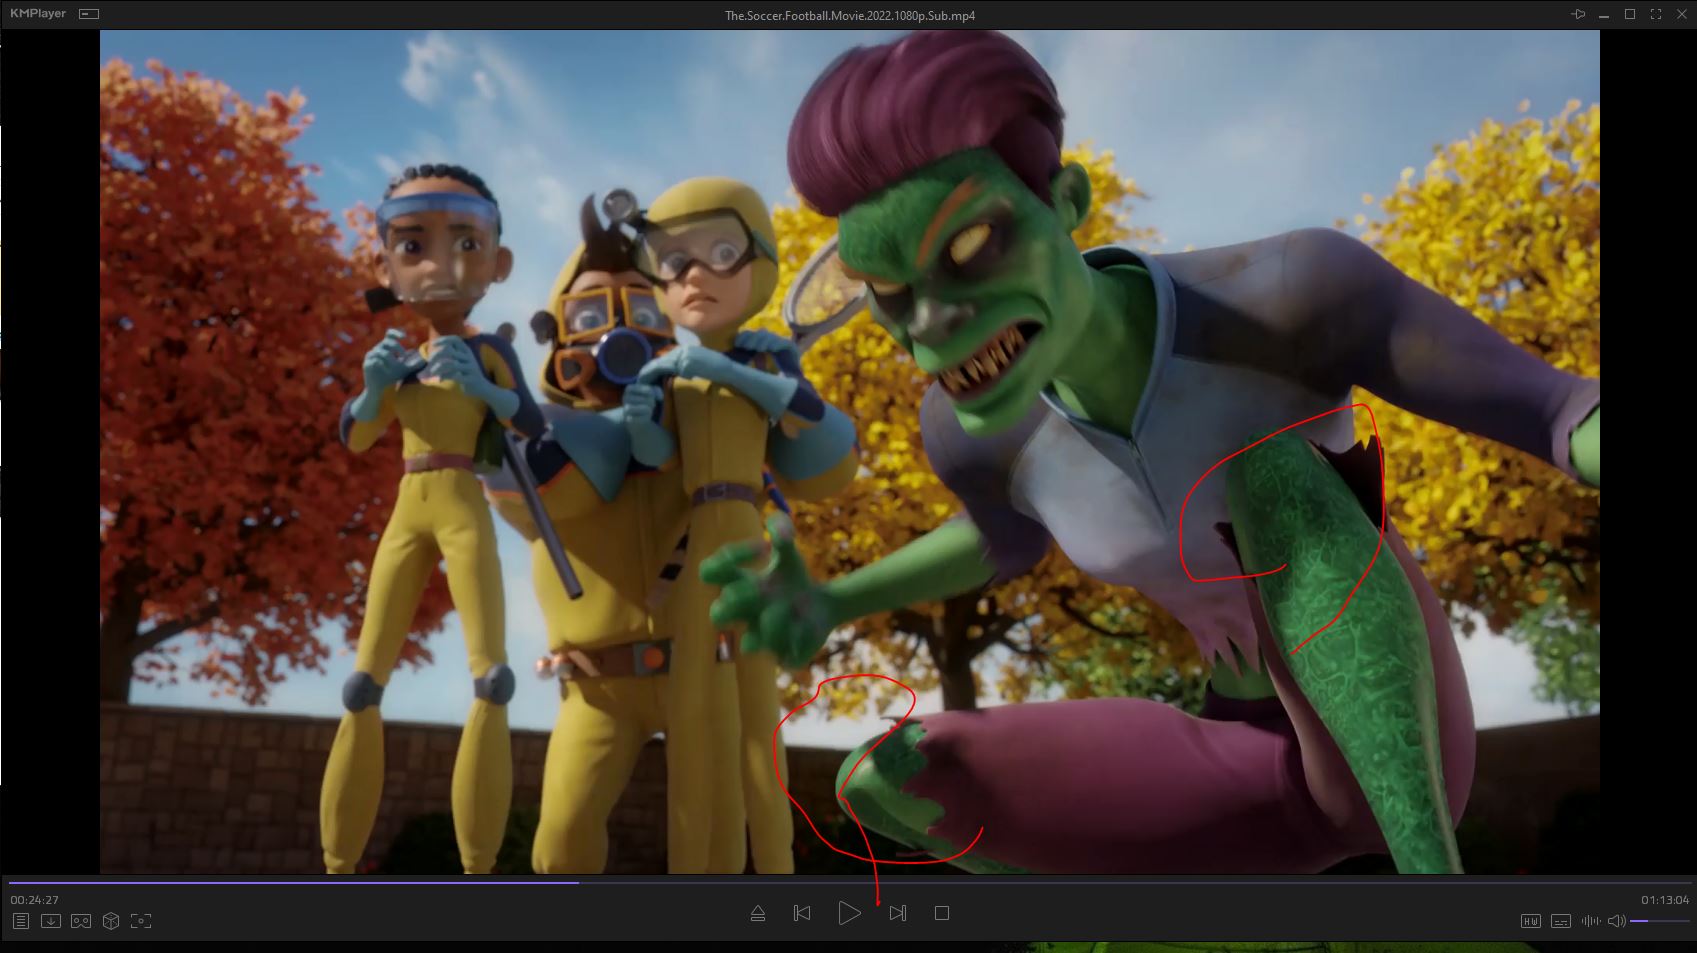Capture a frame with the screenshot icon
This screenshot has height=953, width=1697.
(141, 921)
